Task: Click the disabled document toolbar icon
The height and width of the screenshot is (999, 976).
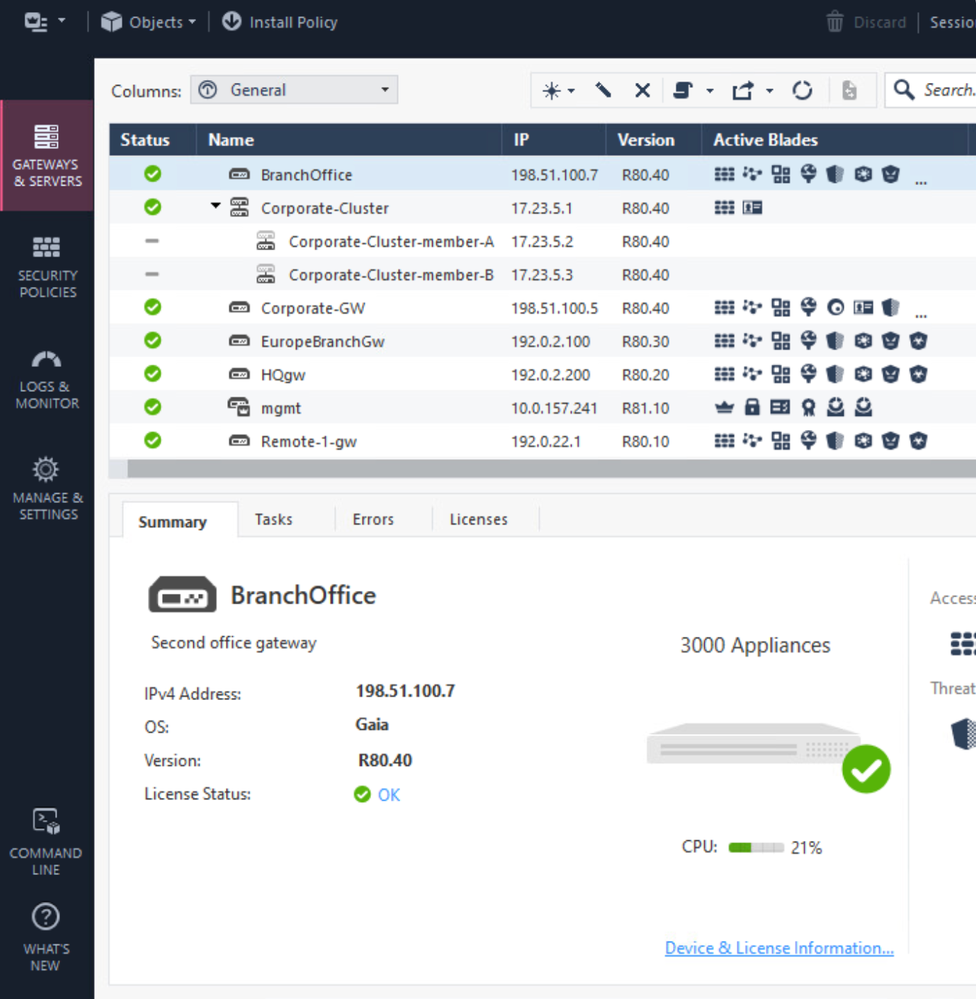Action: tap(849, 90)
